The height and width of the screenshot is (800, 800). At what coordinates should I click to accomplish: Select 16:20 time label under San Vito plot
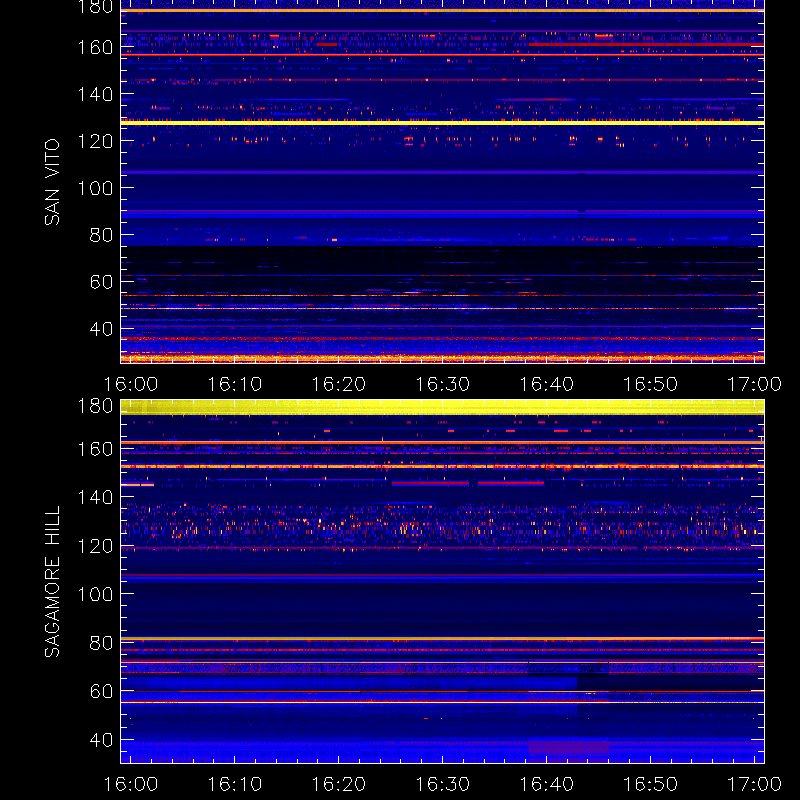tap(339, 384)
